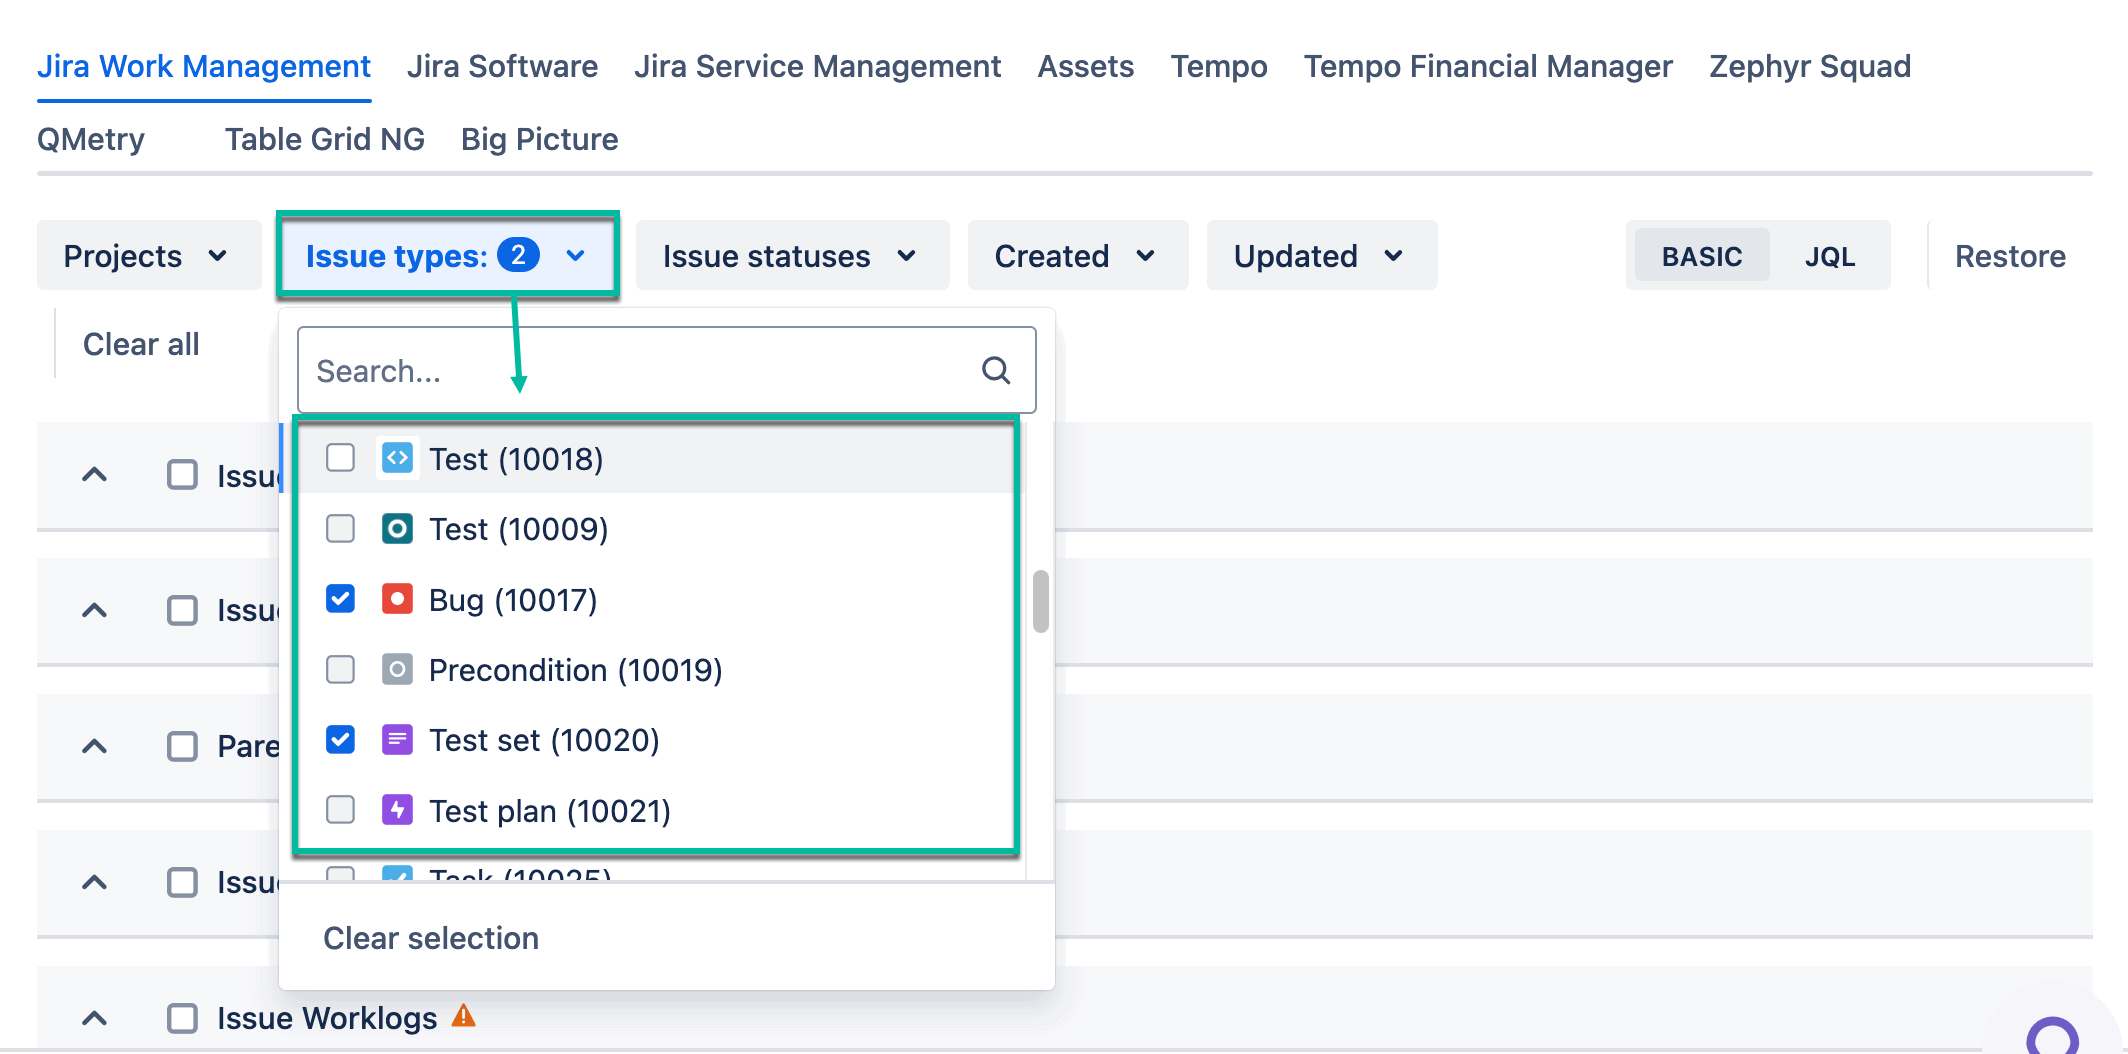Click the gray Precondition issue type icon

click(397, 669)
